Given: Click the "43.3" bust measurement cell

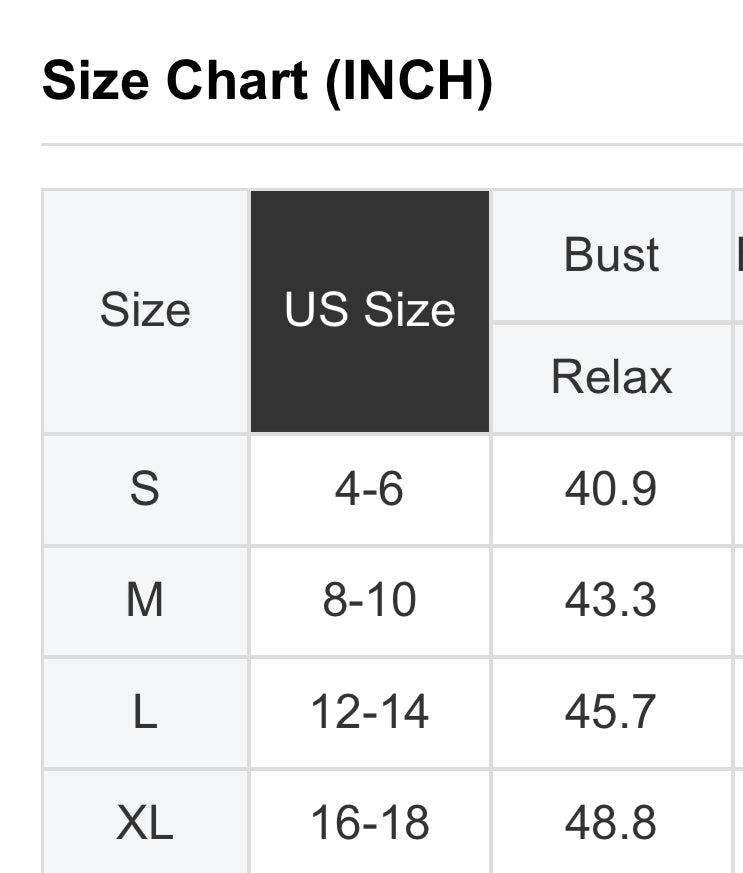Looking at the screenshot, I should click(611, 600).
